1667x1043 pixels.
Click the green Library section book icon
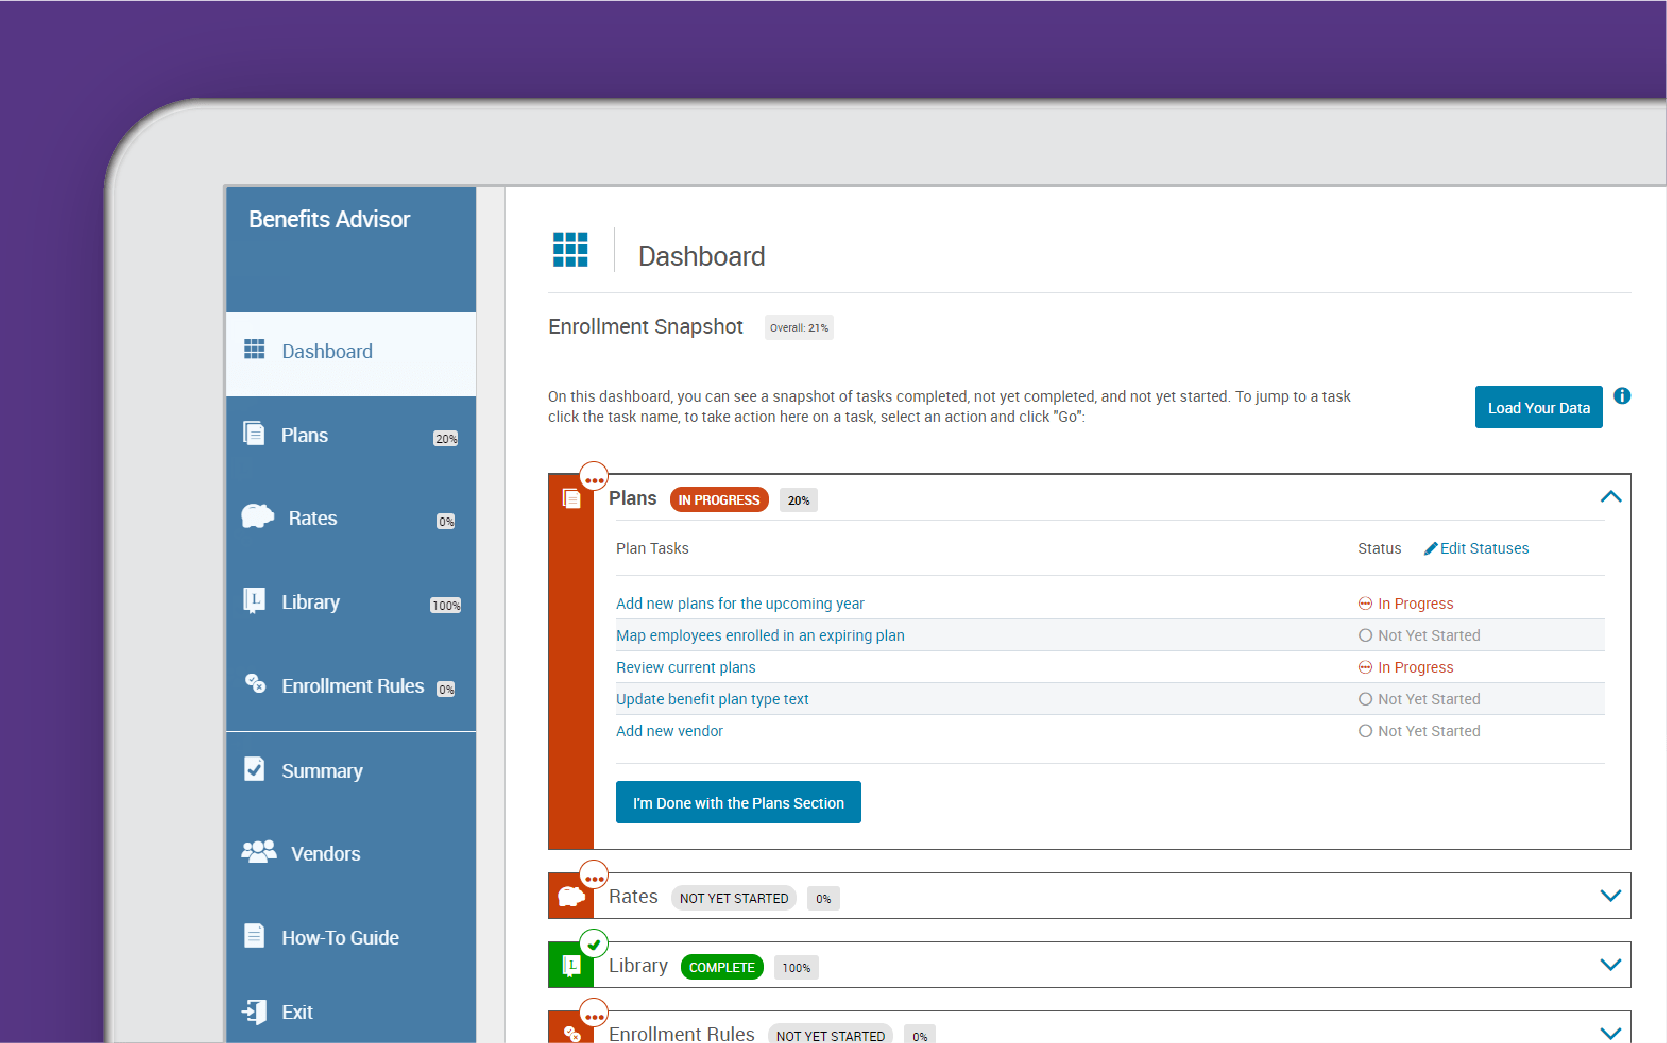coord(572,965)
